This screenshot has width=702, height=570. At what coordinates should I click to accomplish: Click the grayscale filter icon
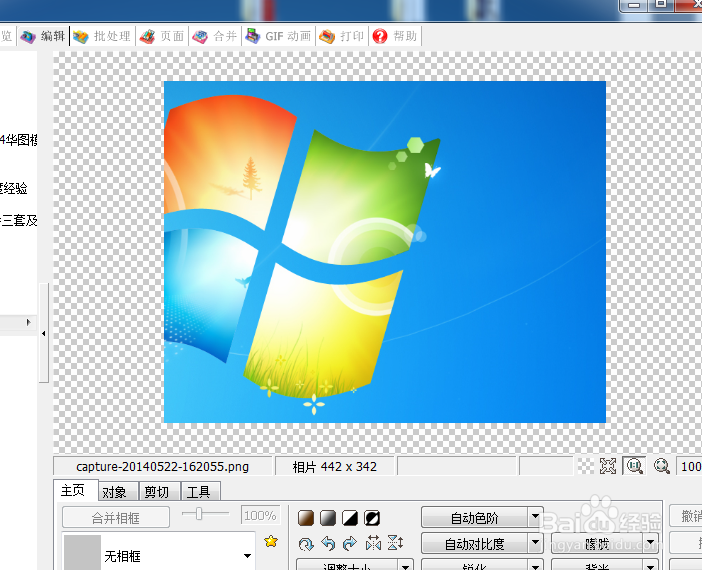(x=328, y=518)
